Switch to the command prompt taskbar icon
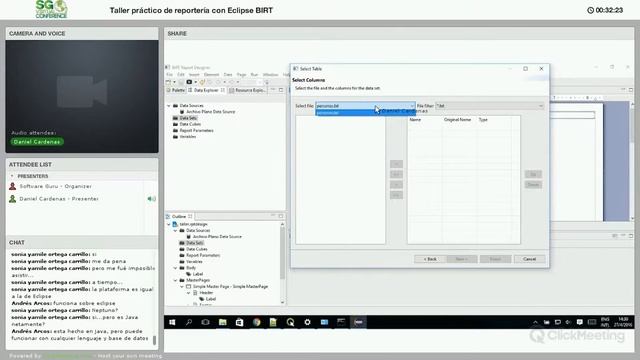Image resolution: width=640 pixels, height=360 pixels. tap(341, 322)
